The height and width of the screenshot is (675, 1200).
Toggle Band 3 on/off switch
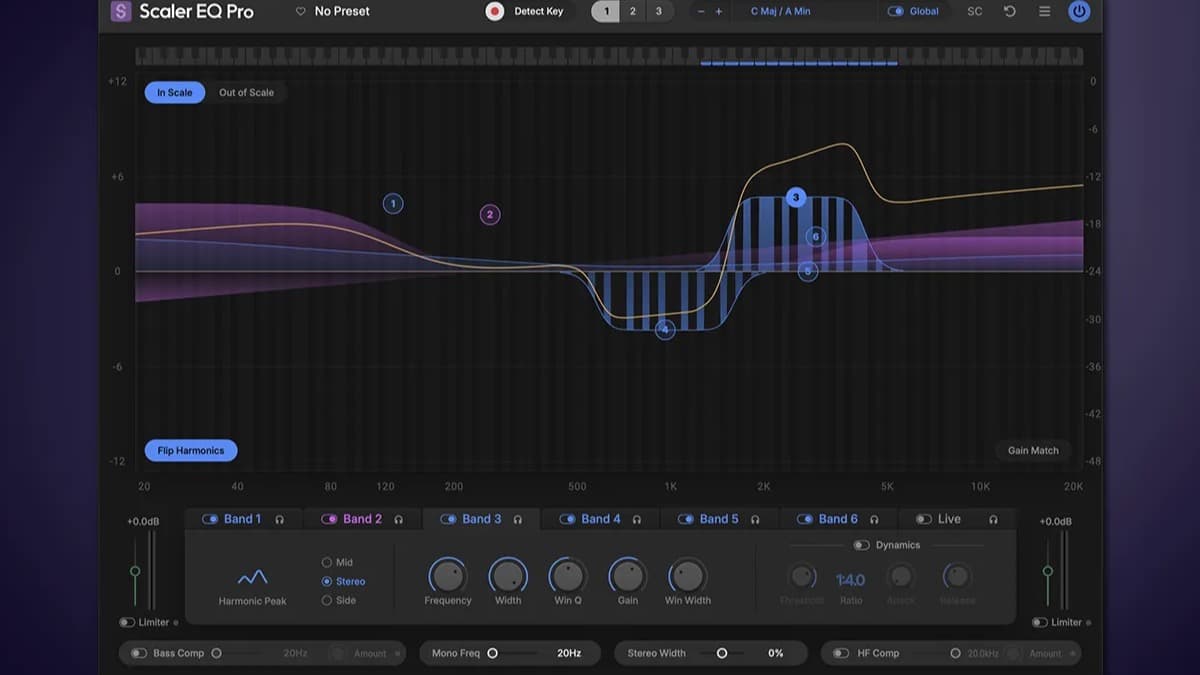(448, 519)
